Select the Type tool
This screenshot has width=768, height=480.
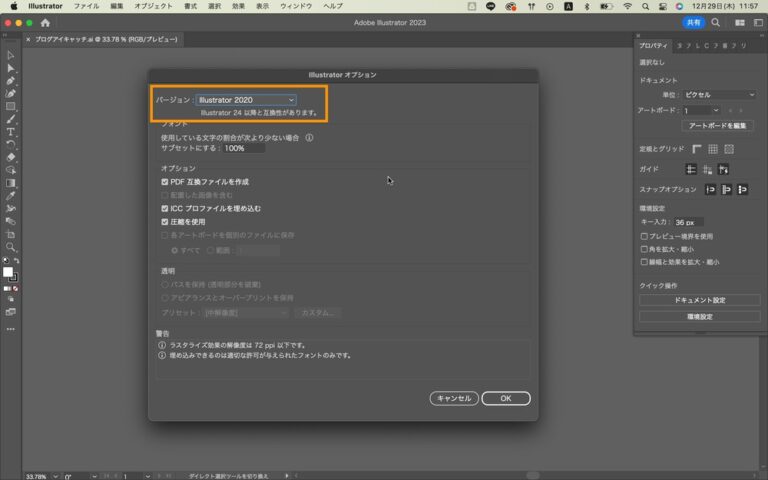(10, 132)
